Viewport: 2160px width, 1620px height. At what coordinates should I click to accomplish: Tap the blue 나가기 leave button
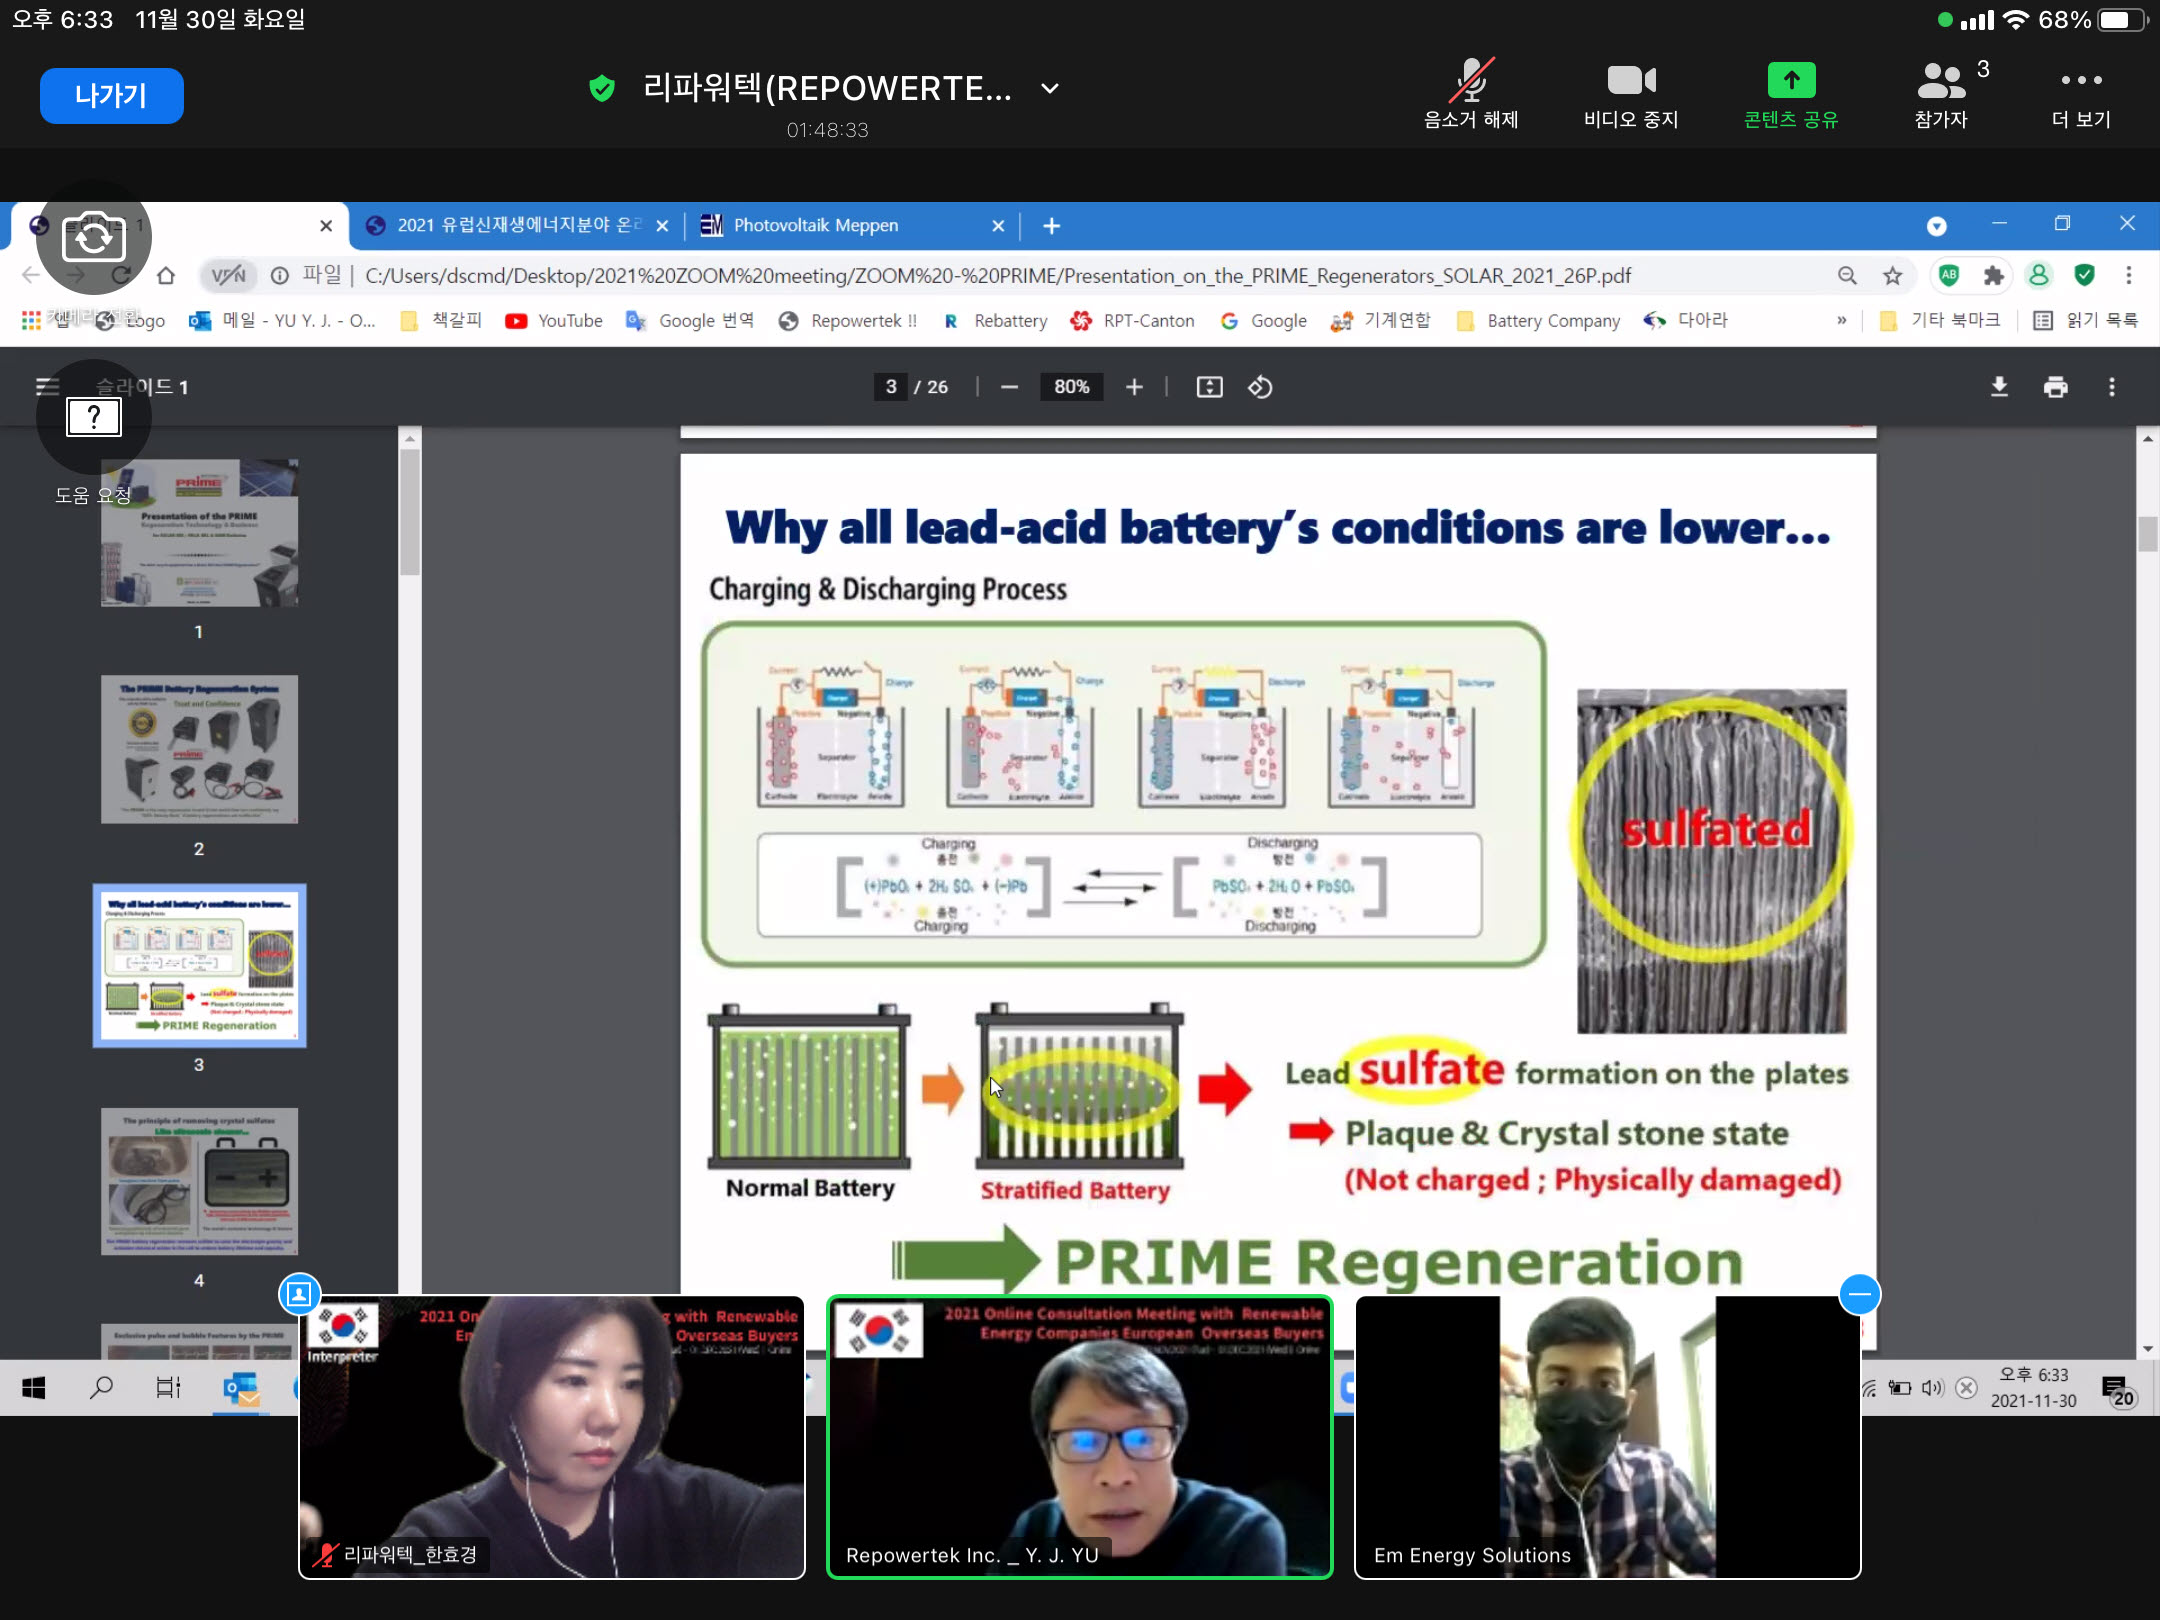pos(111,96)
